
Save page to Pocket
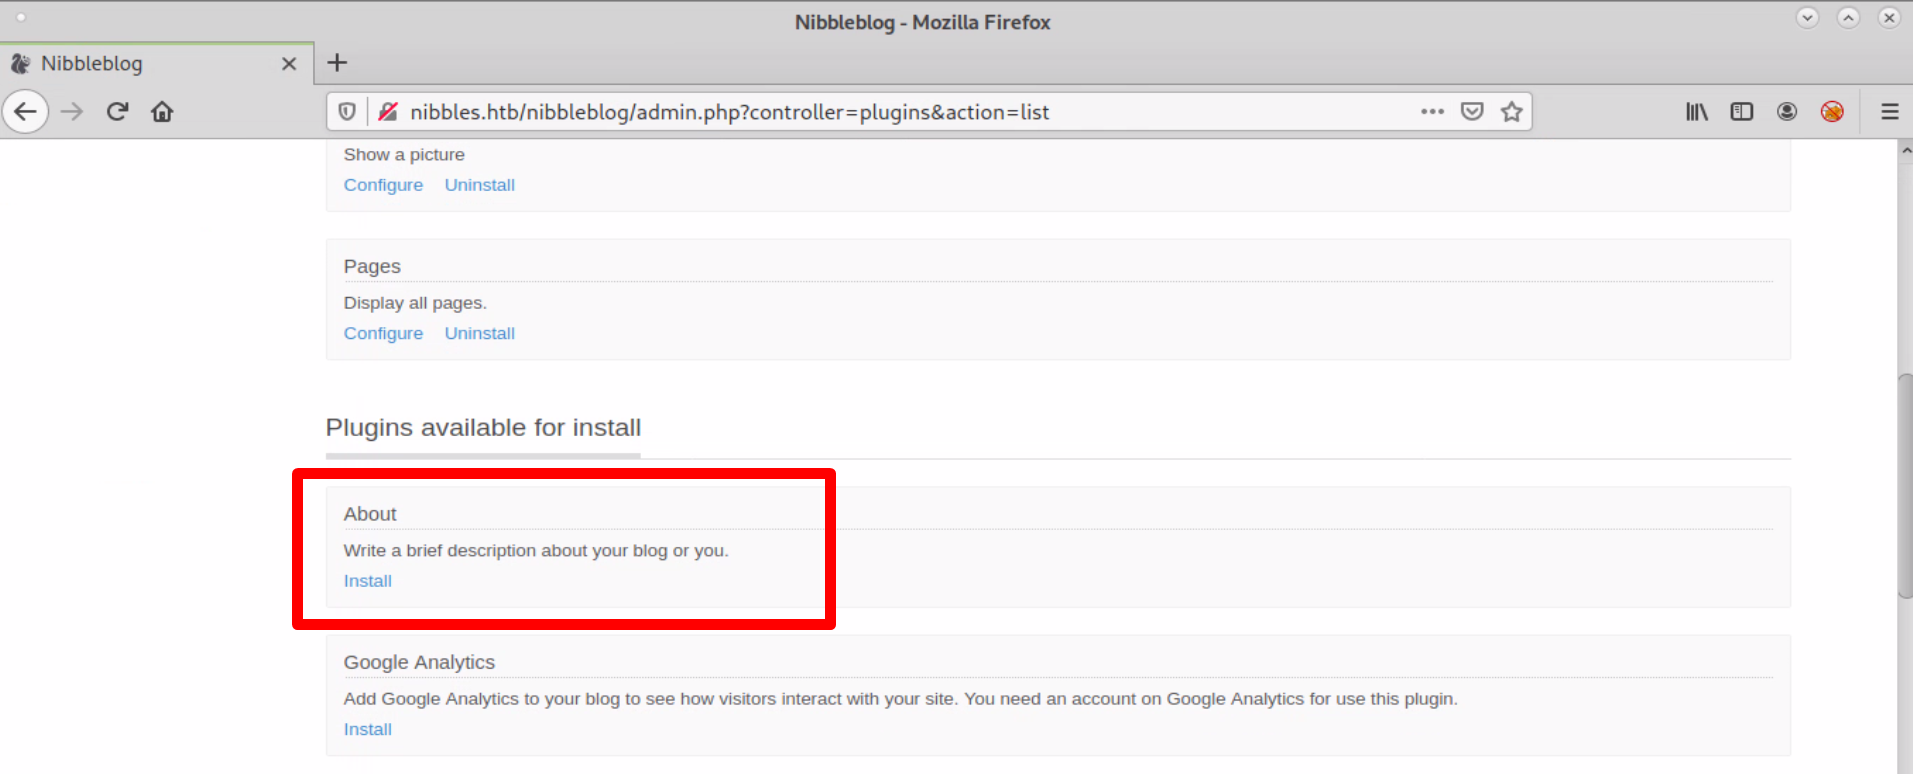[x=1471, y=112]
